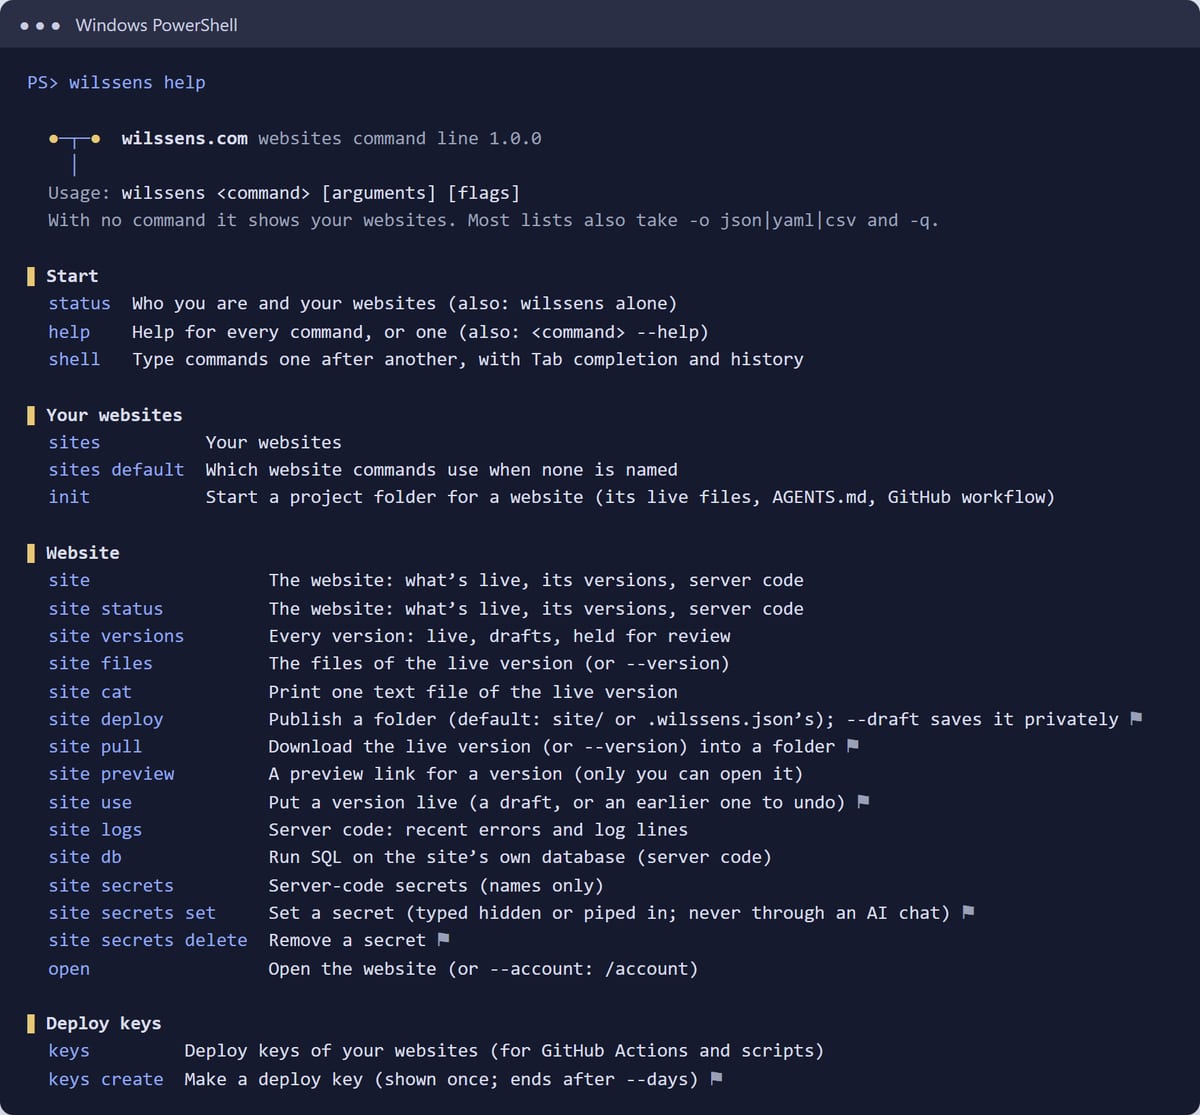Select the 'site cat' command
Screen dimensions: 1200x1115
tap(90, 691)
